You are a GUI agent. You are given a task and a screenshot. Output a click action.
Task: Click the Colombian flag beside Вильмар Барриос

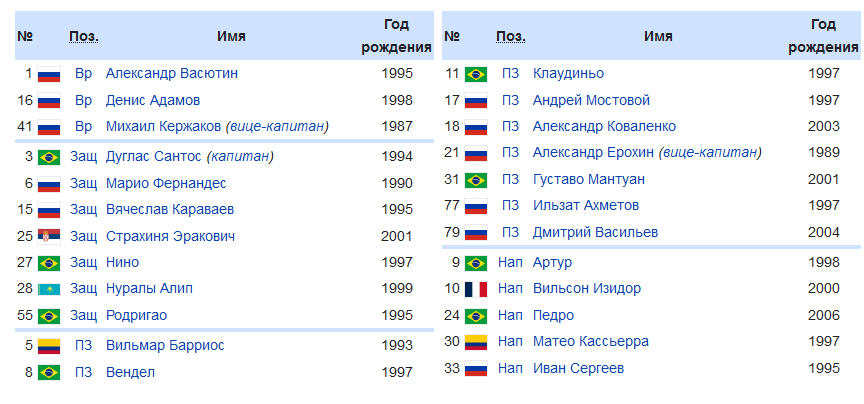click(49, 346)
